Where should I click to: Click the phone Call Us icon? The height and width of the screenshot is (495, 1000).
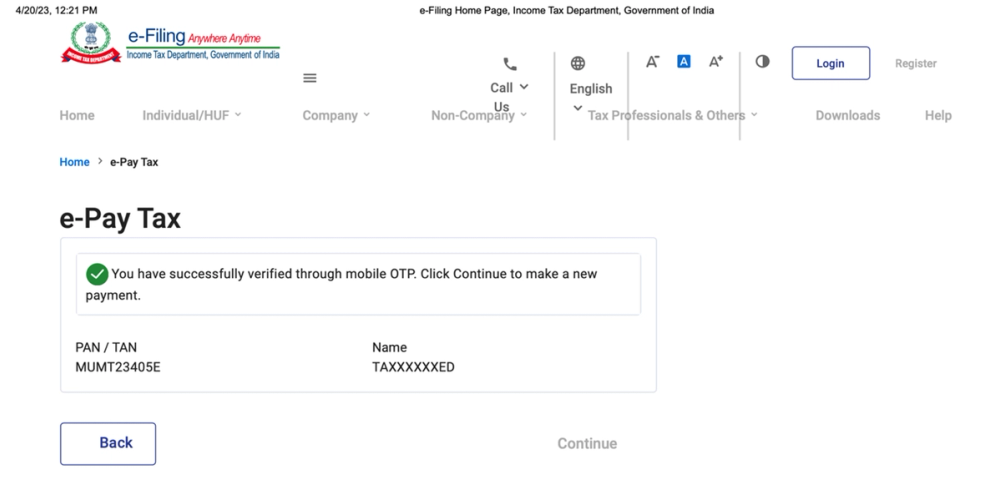coord(510,64)
